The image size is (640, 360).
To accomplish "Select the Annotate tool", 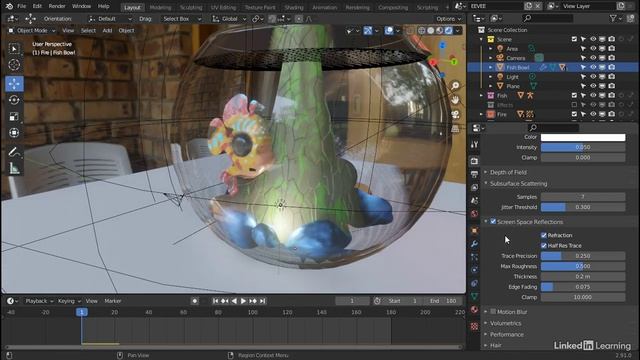I will click(x=14, y=152).
